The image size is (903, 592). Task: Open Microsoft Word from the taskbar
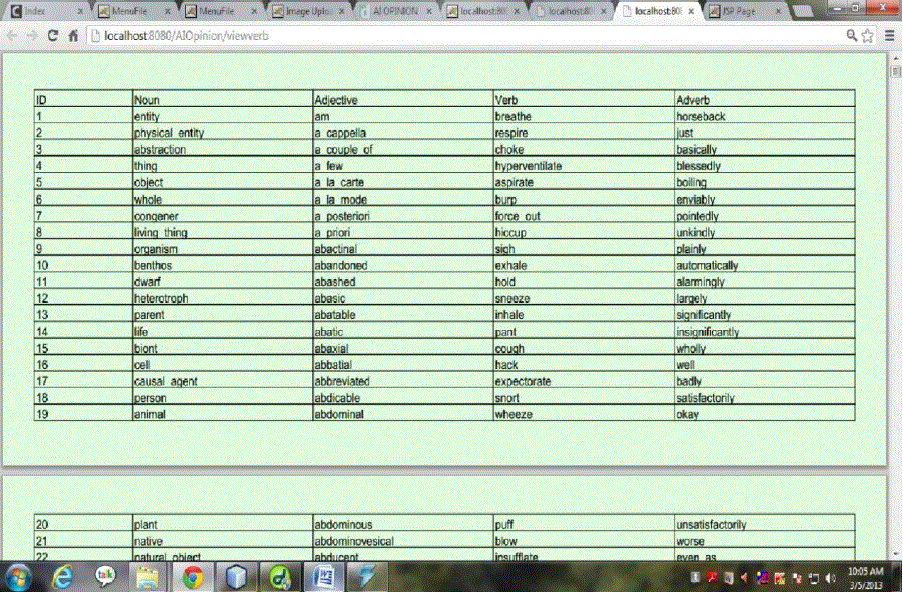322,576
